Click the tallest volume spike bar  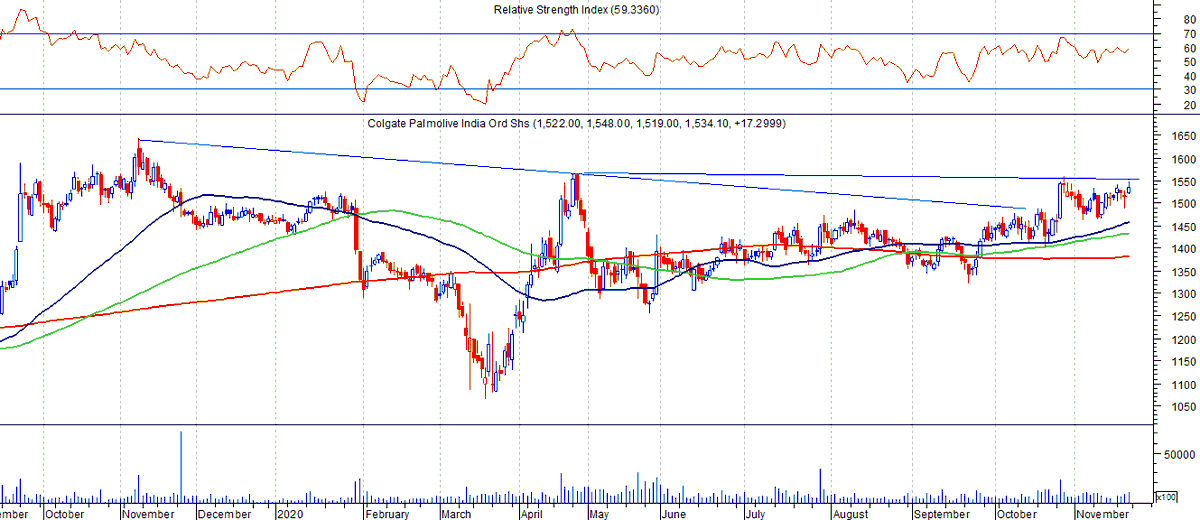181,466
